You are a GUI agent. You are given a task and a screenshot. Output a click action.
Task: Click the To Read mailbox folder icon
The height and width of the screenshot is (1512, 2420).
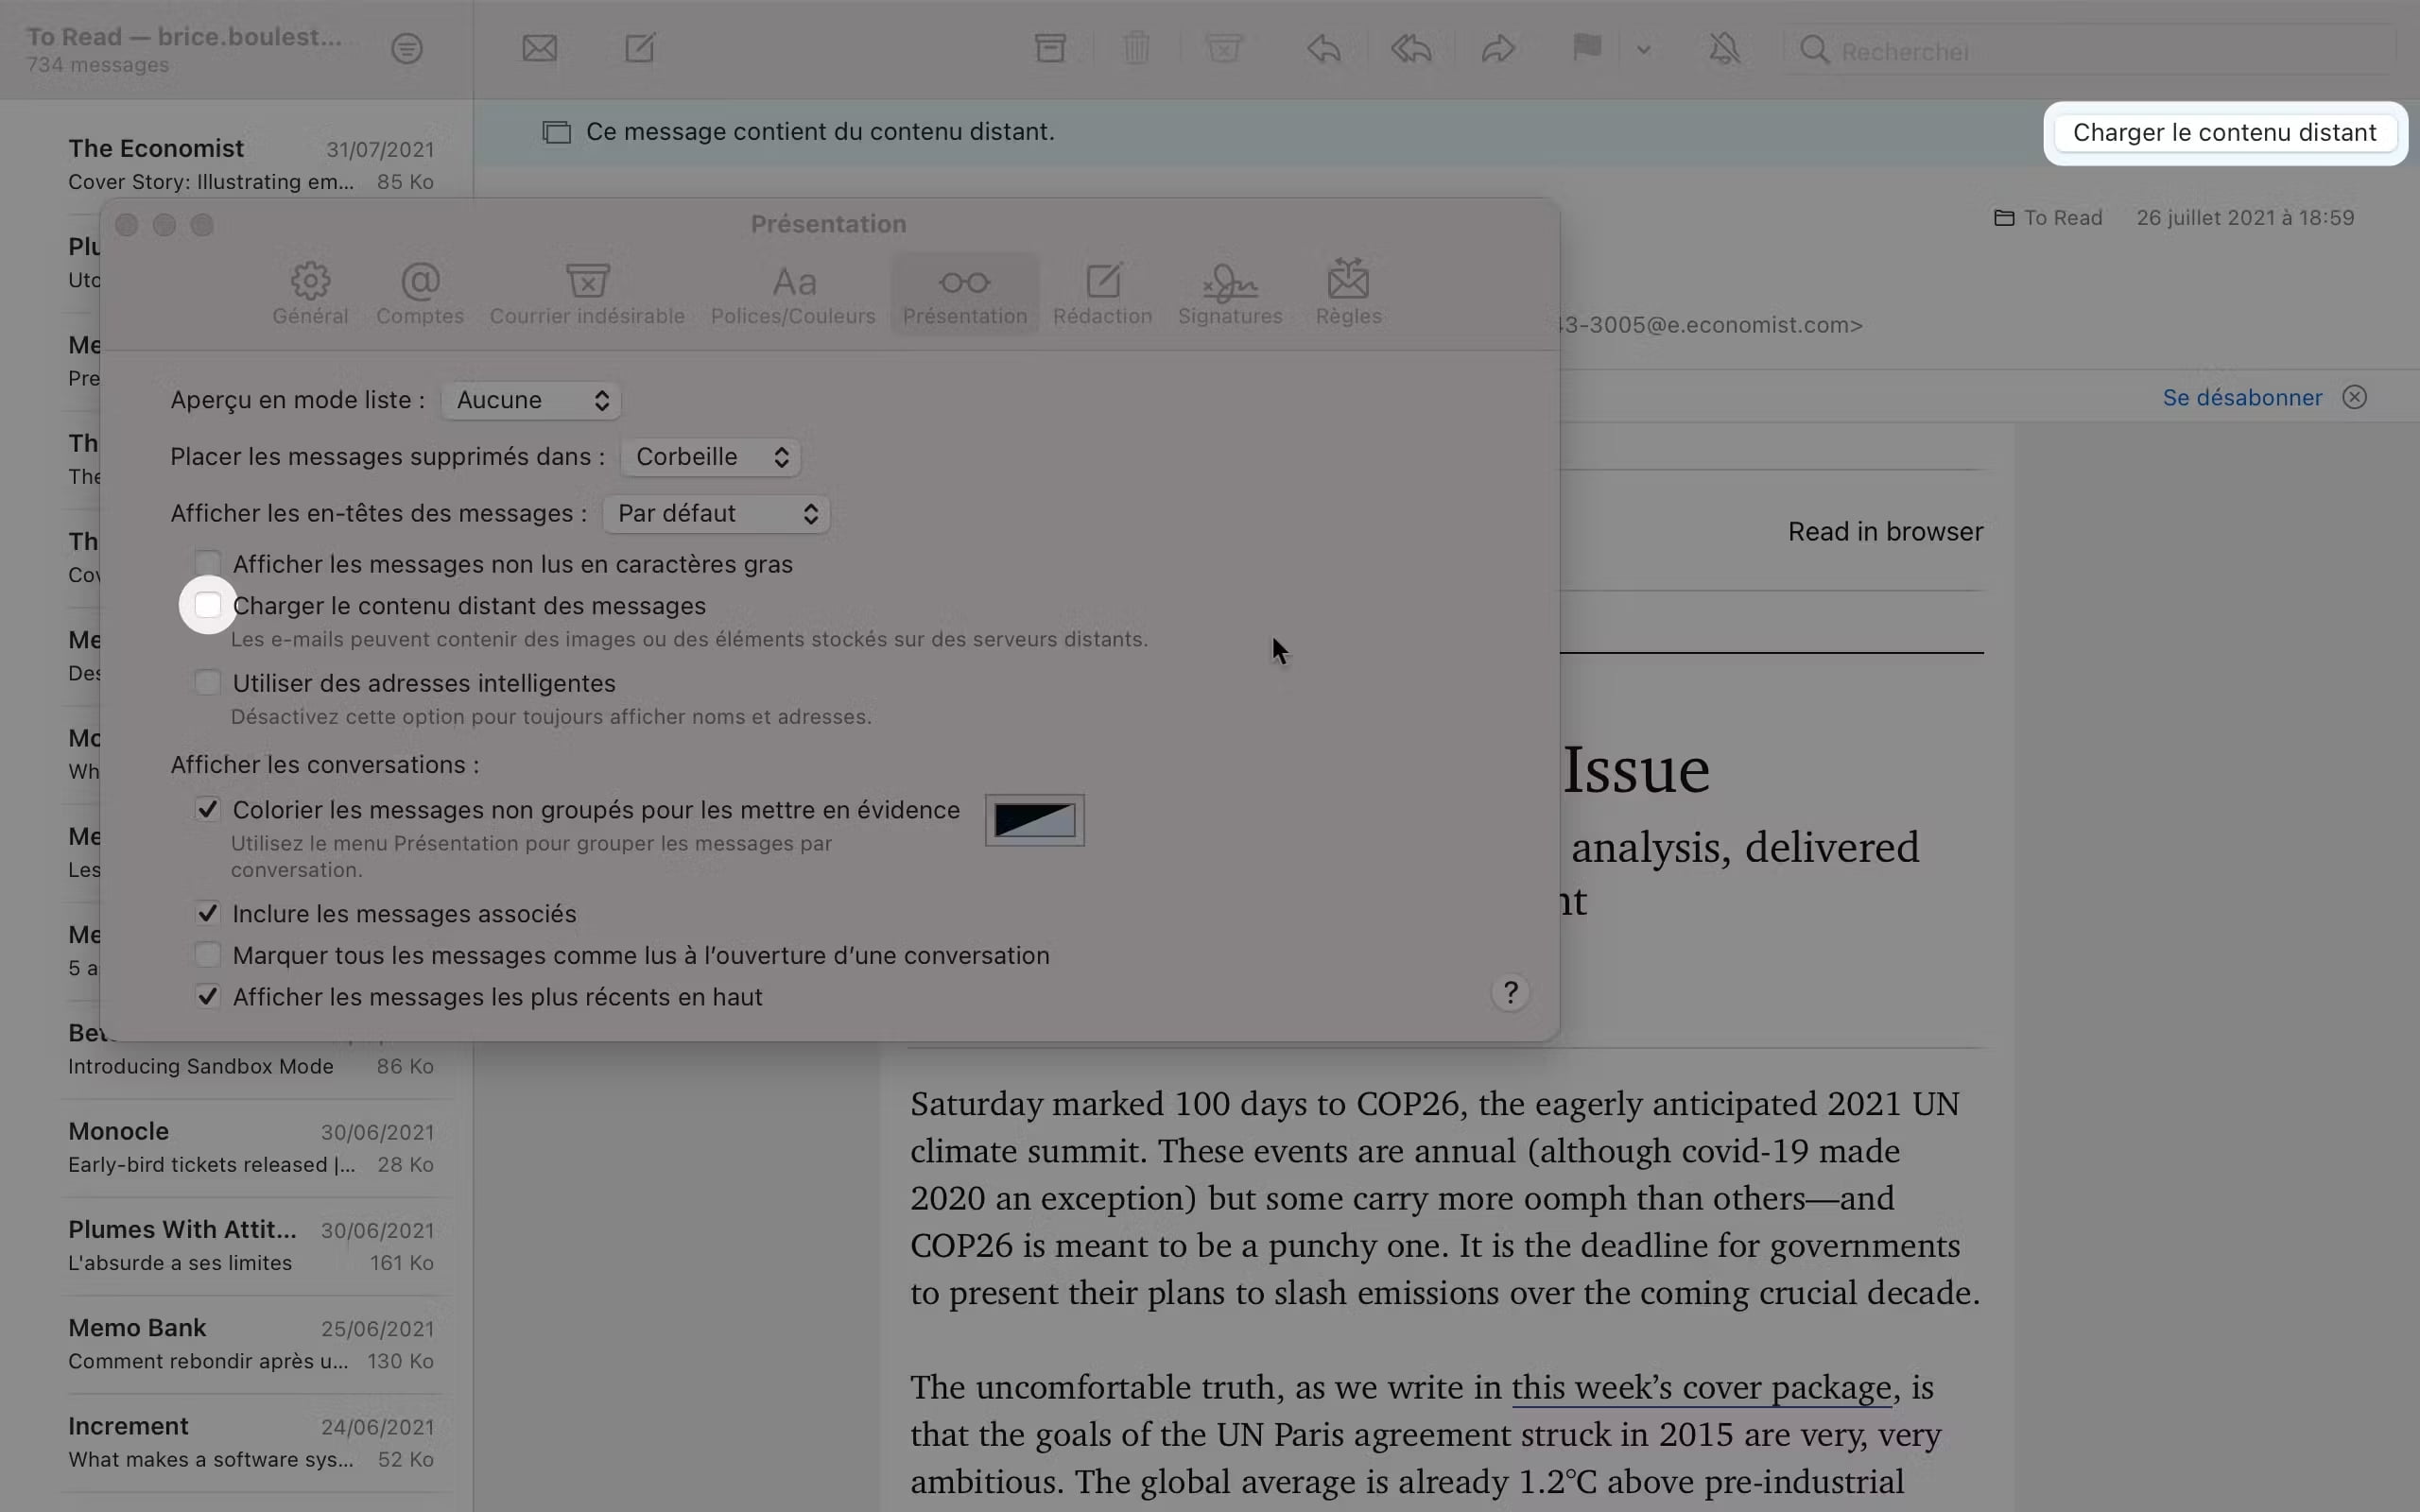pyautogui.click(x=2004, y=218)
